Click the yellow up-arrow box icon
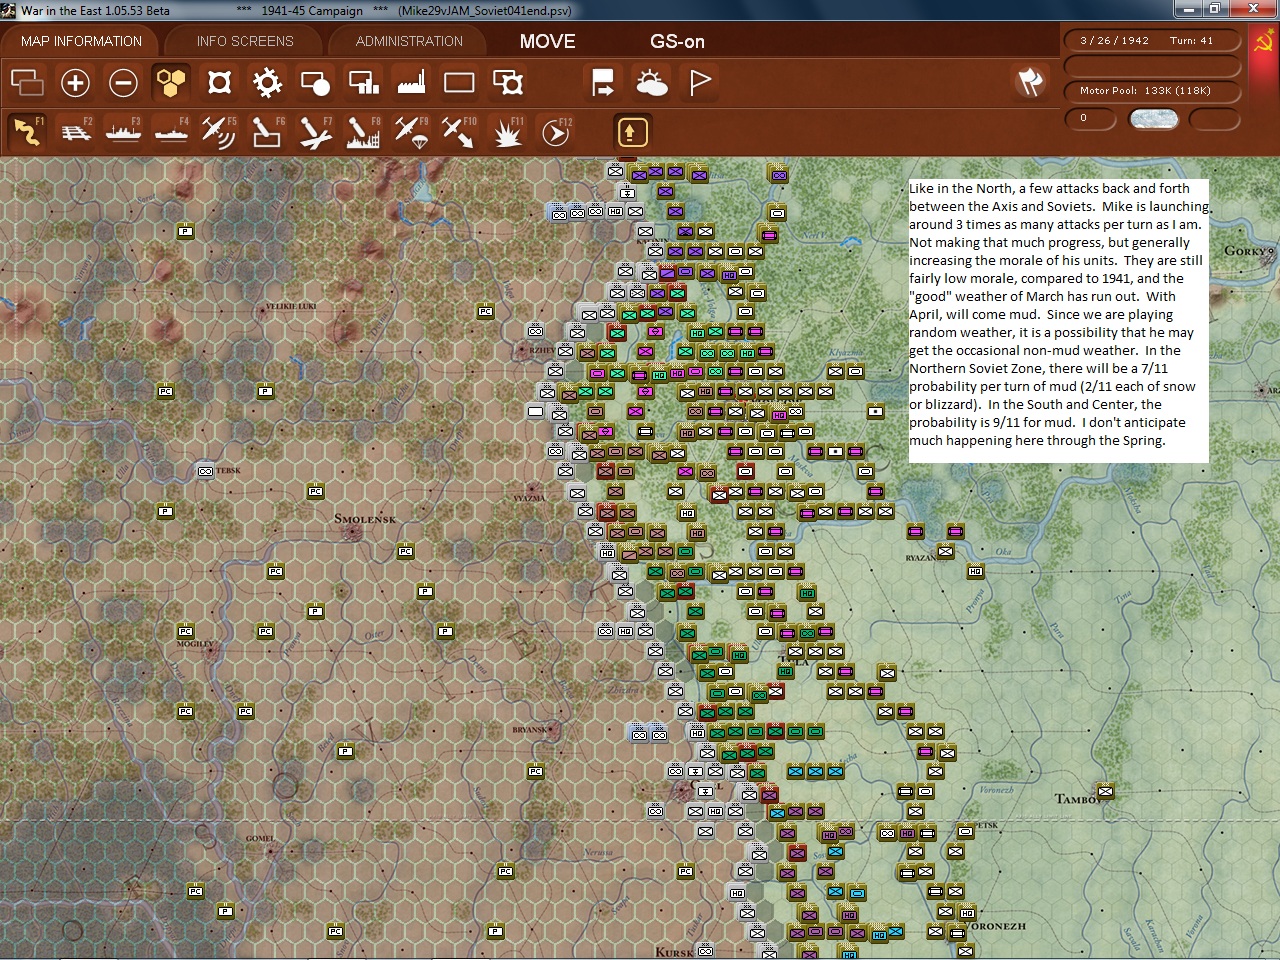Viewport: 1280px width, 960px height. 632,131
